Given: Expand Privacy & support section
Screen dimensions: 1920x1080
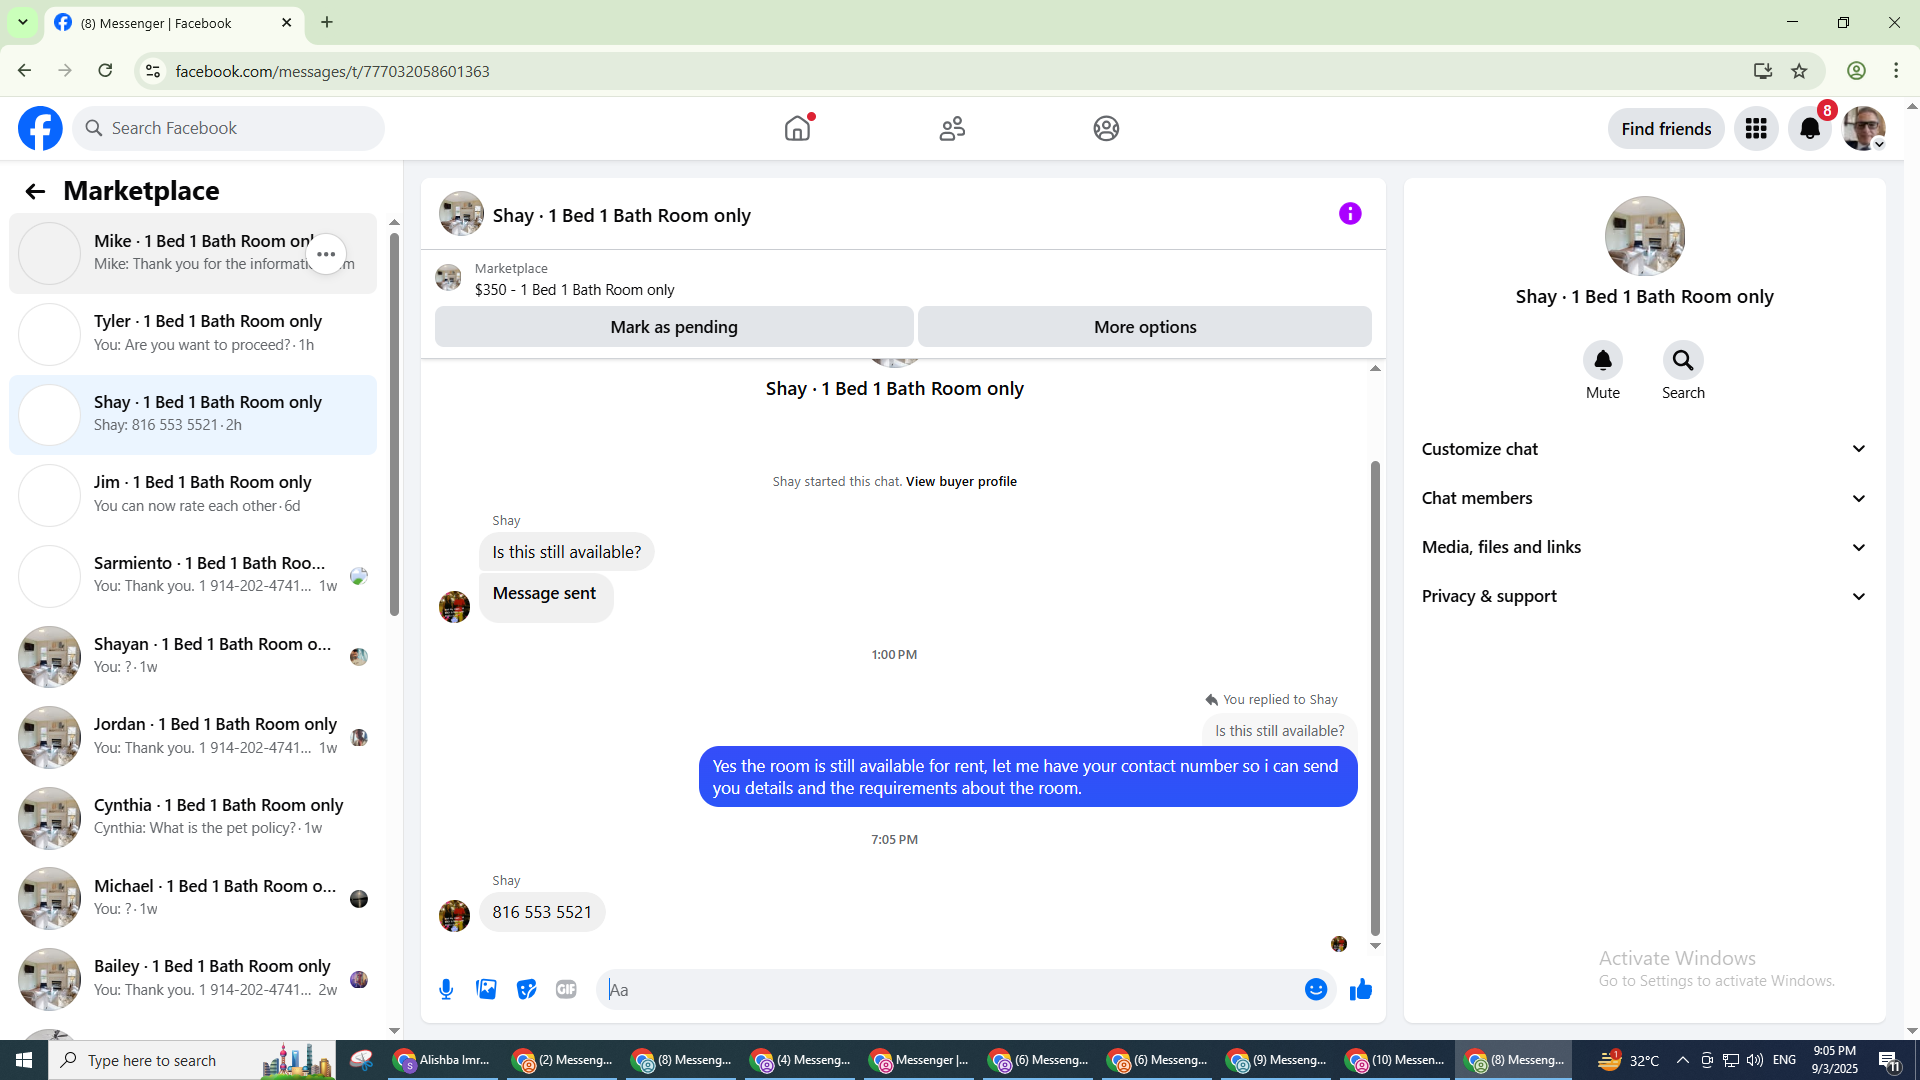Looking at the screenshot, I should pos(1644,596).
